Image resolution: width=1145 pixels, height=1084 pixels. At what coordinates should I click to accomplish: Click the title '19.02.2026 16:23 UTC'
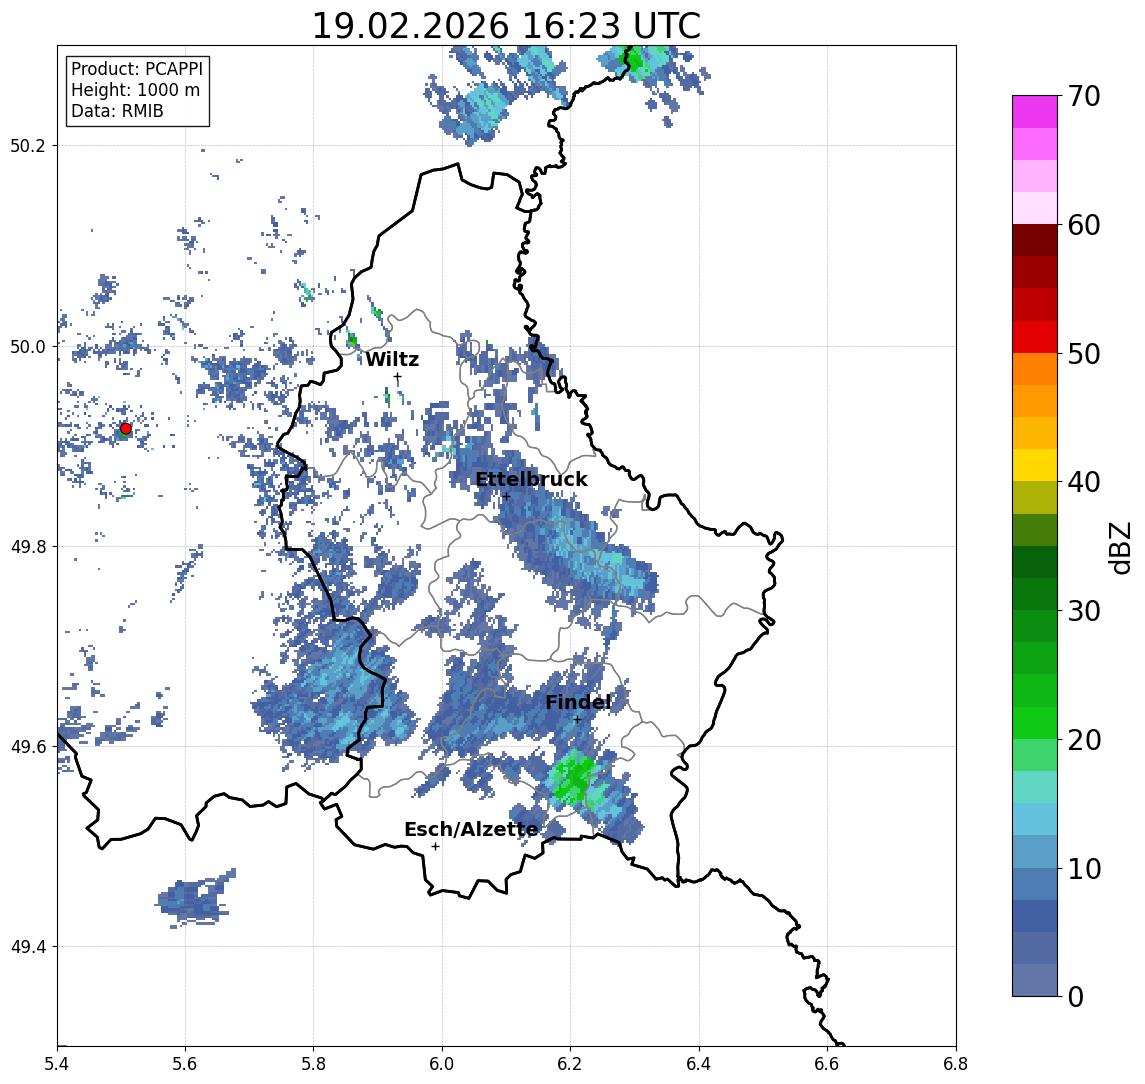point(506,26)
